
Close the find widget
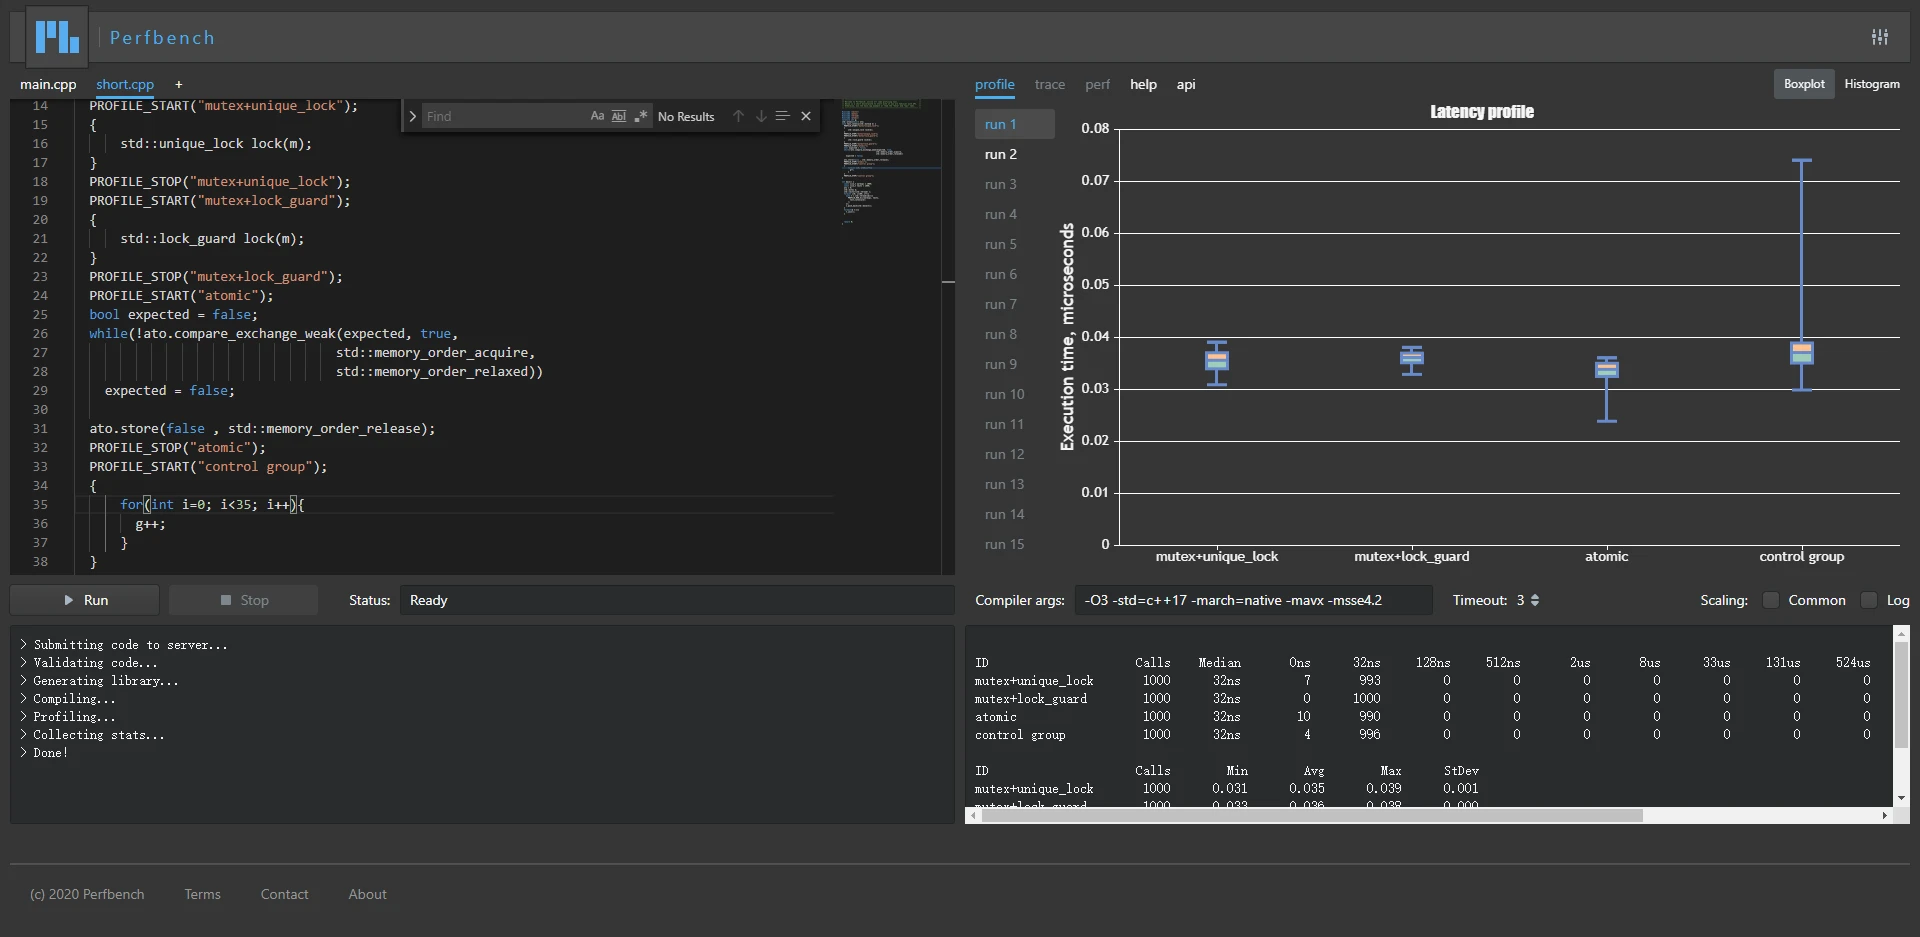click(806, 116)
